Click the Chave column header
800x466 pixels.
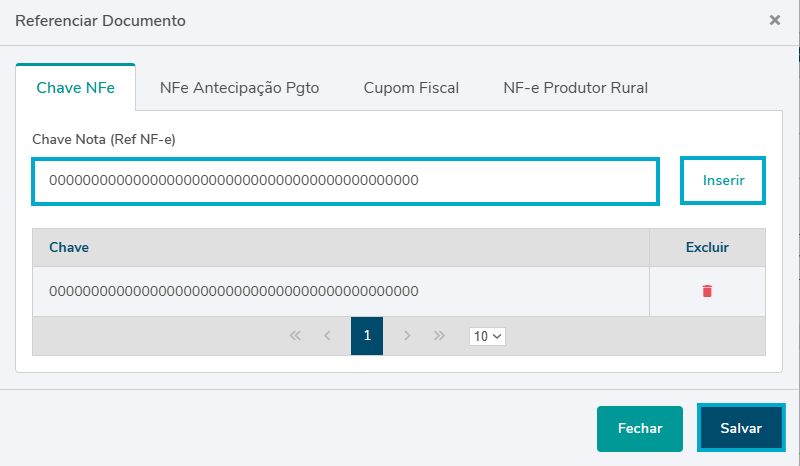pyautogui.click(x=68, y=247)
